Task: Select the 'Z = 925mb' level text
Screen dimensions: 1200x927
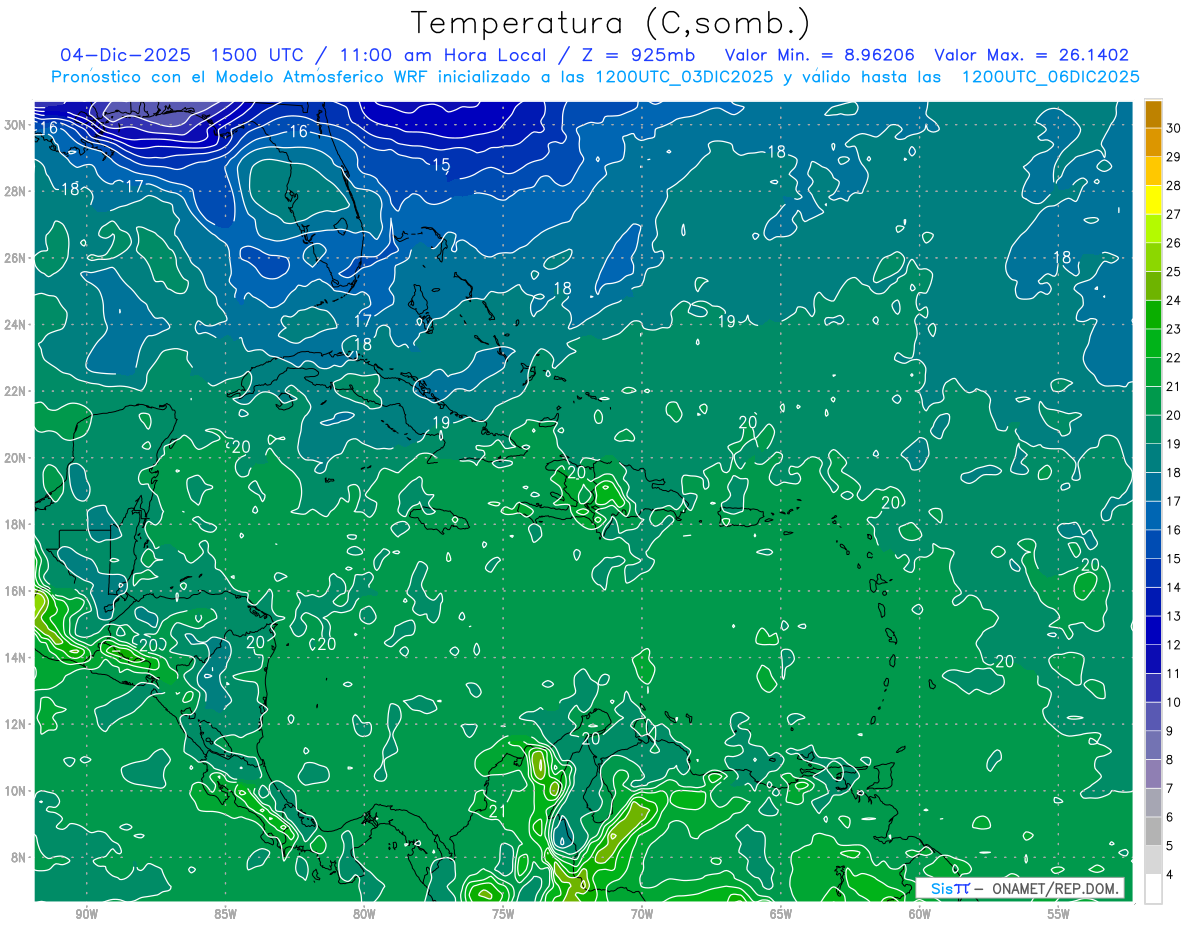Action: tap(637, 55)
